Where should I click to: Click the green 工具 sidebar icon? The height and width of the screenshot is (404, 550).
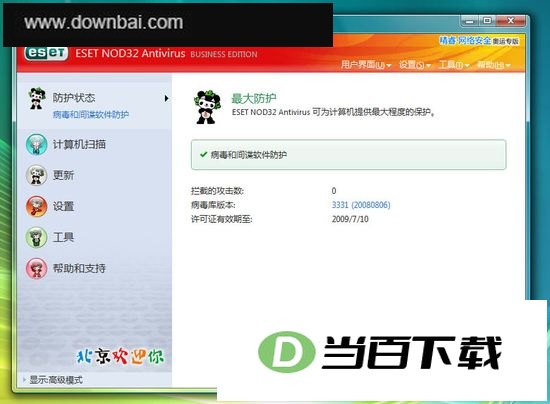(x=36, y=237)
